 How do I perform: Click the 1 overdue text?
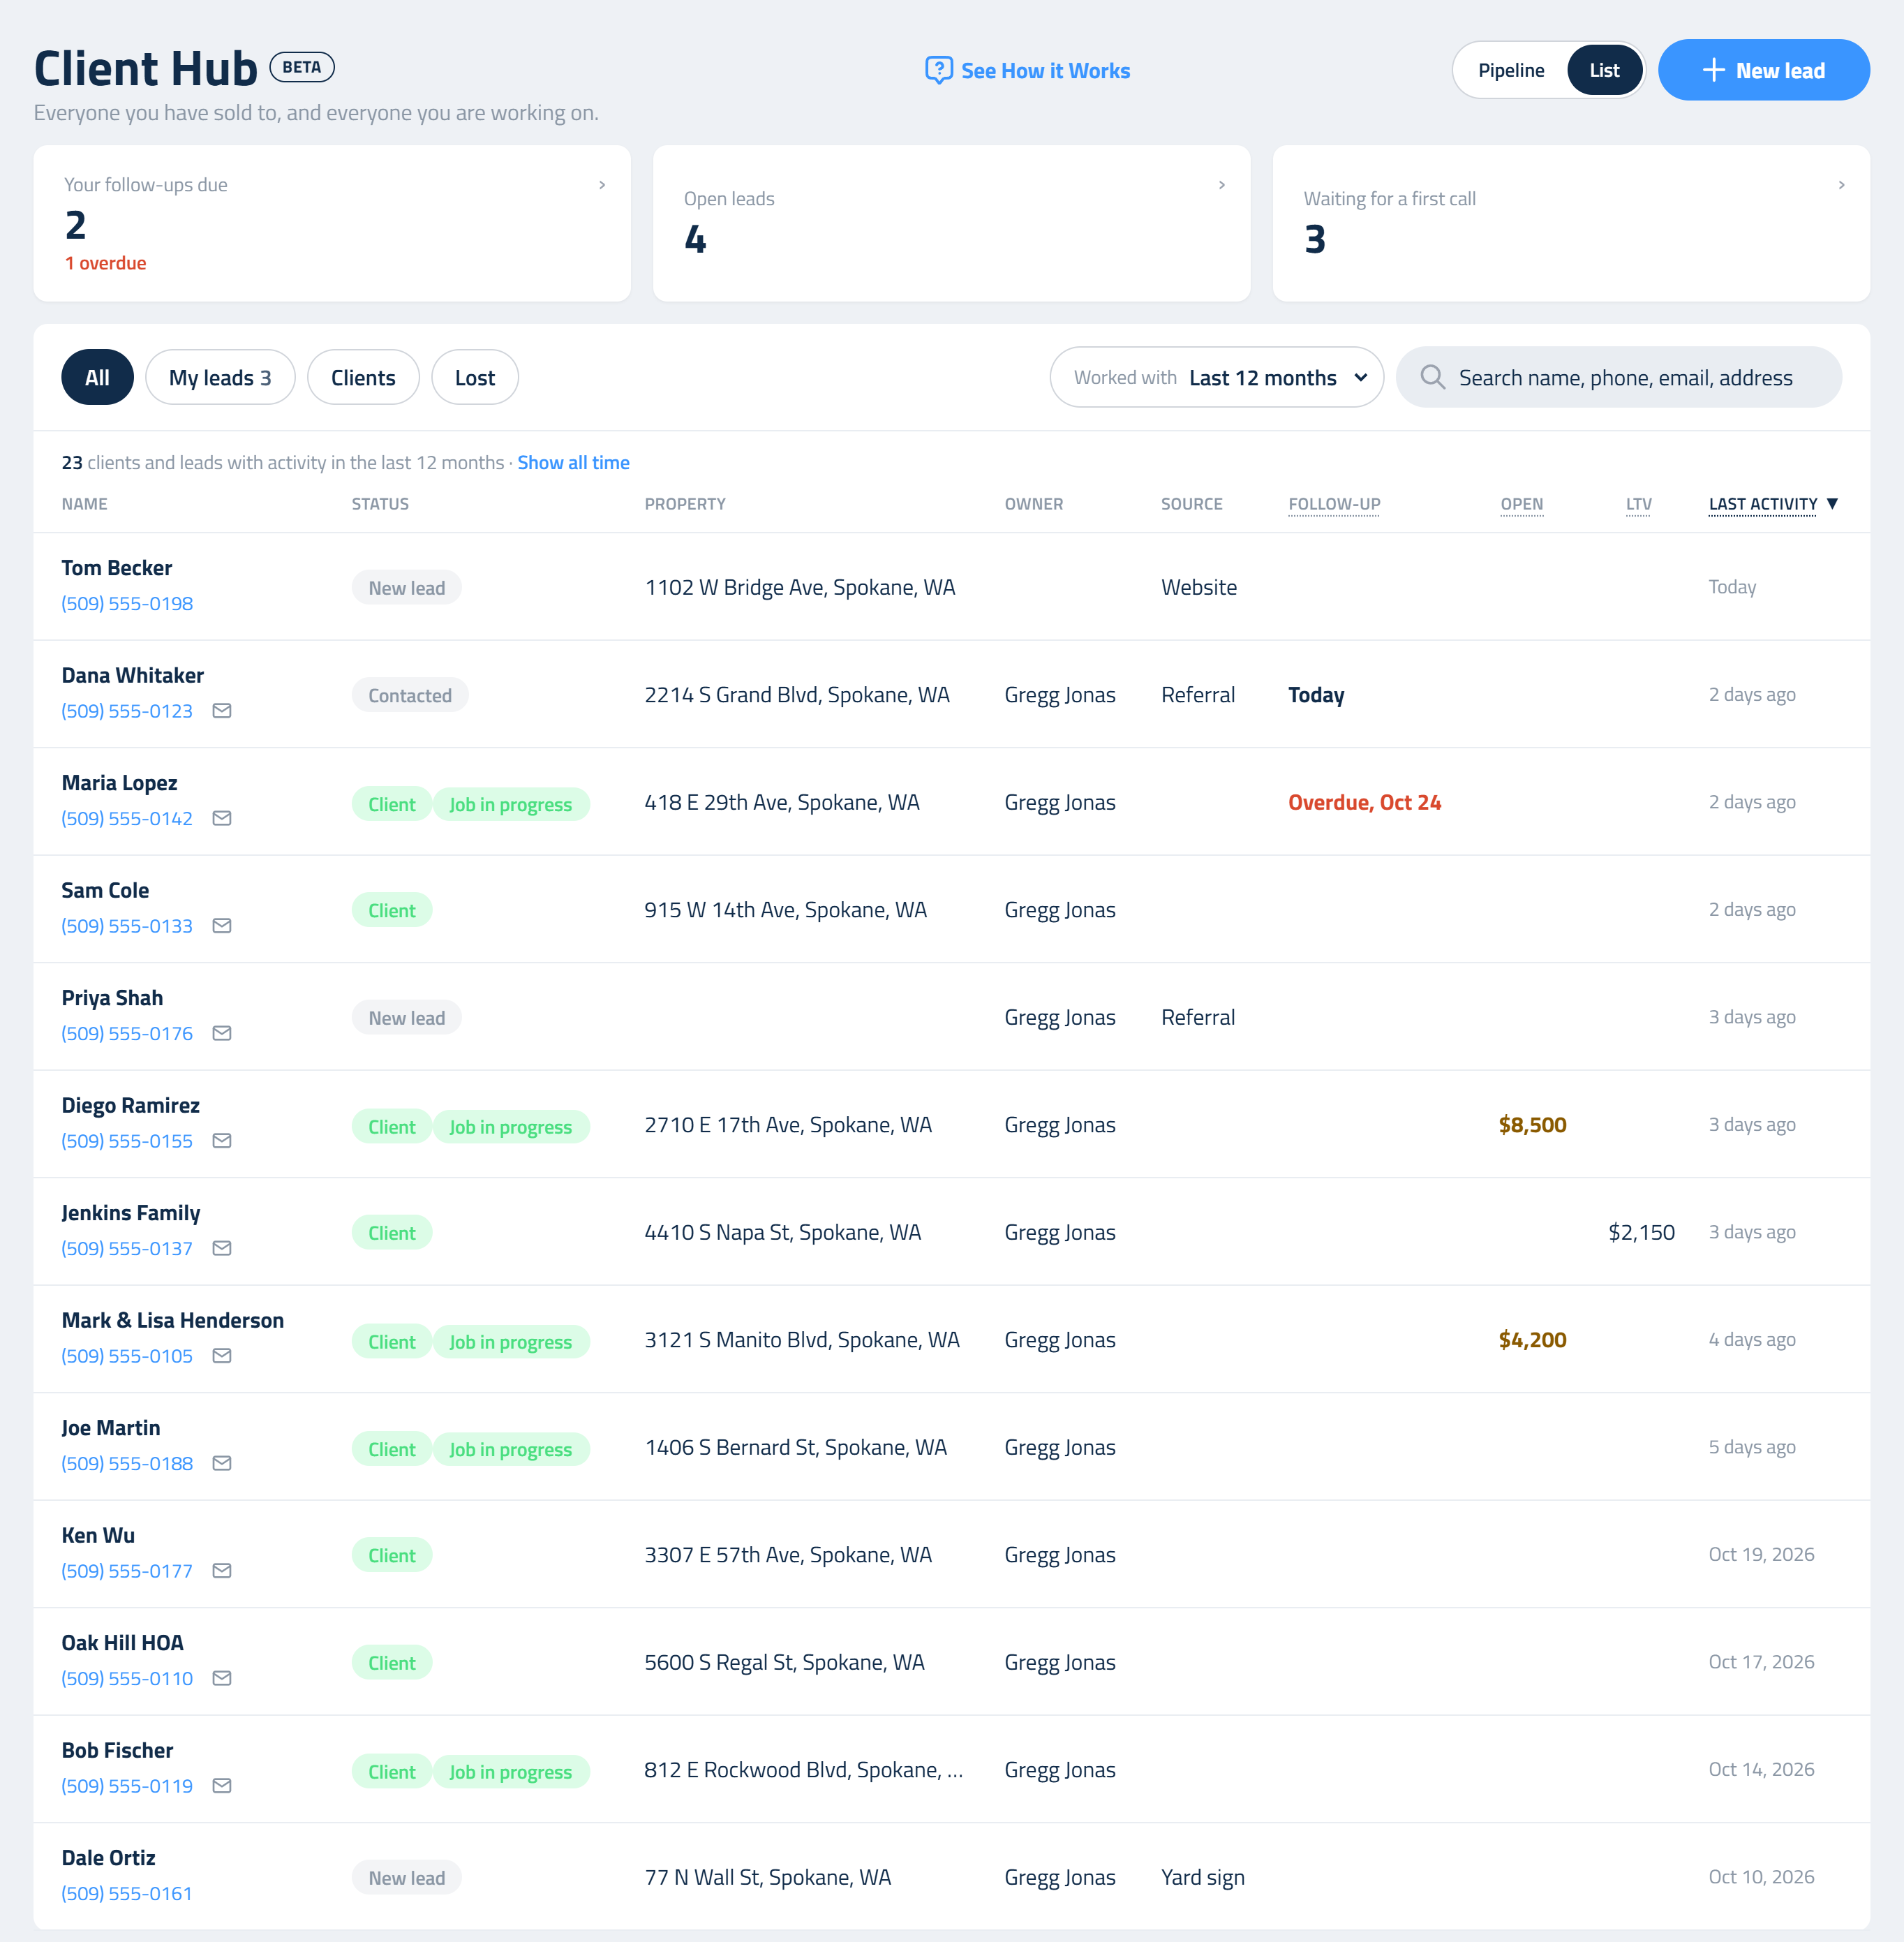point(106,263)
